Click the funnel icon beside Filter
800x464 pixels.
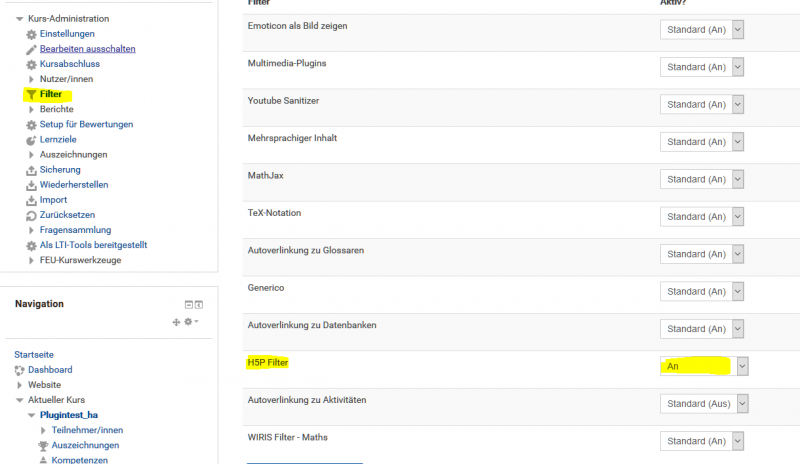point(31,94)
